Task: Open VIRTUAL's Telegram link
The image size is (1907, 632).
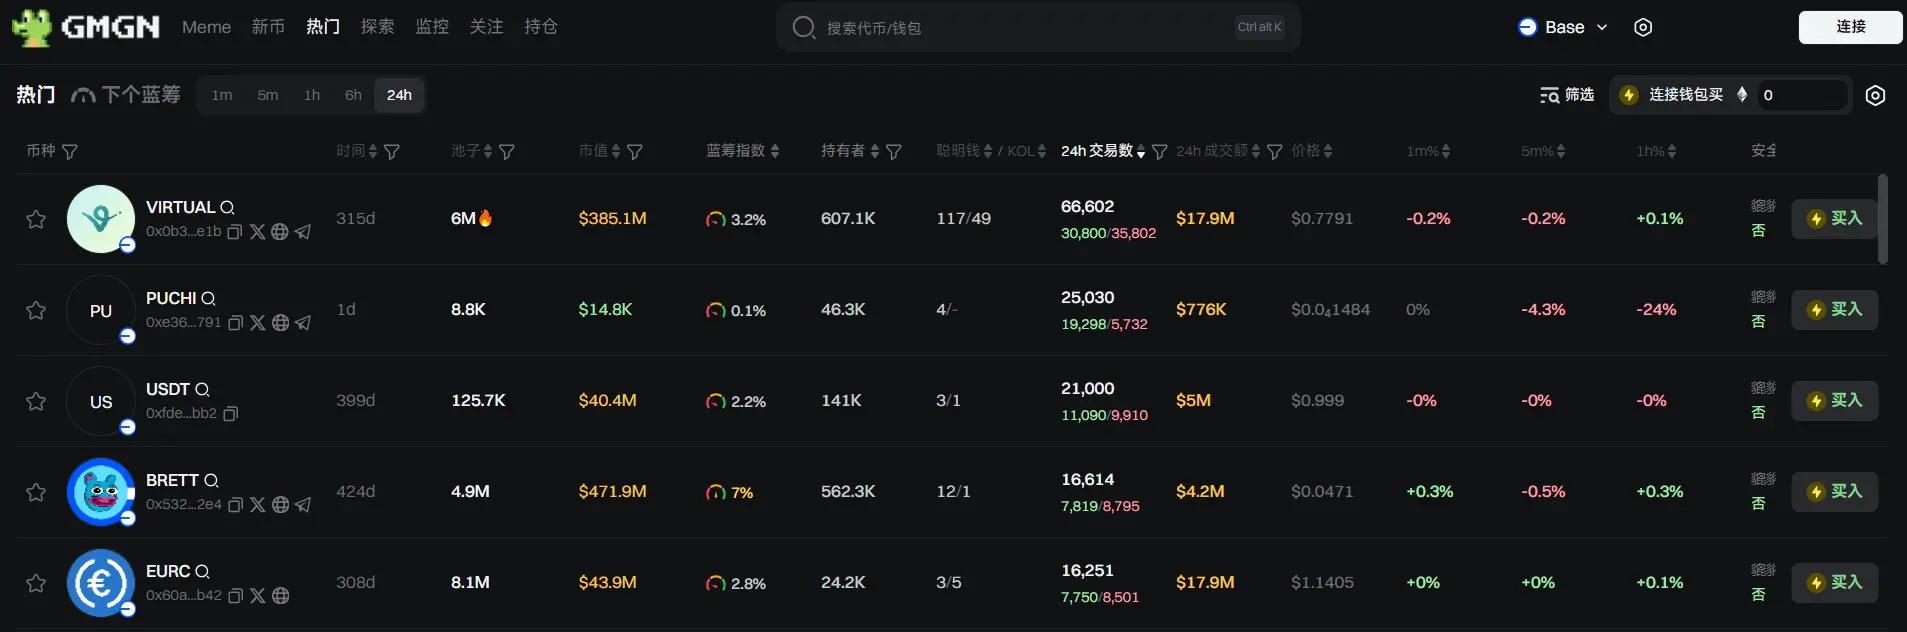Action: tap(303, 232)
